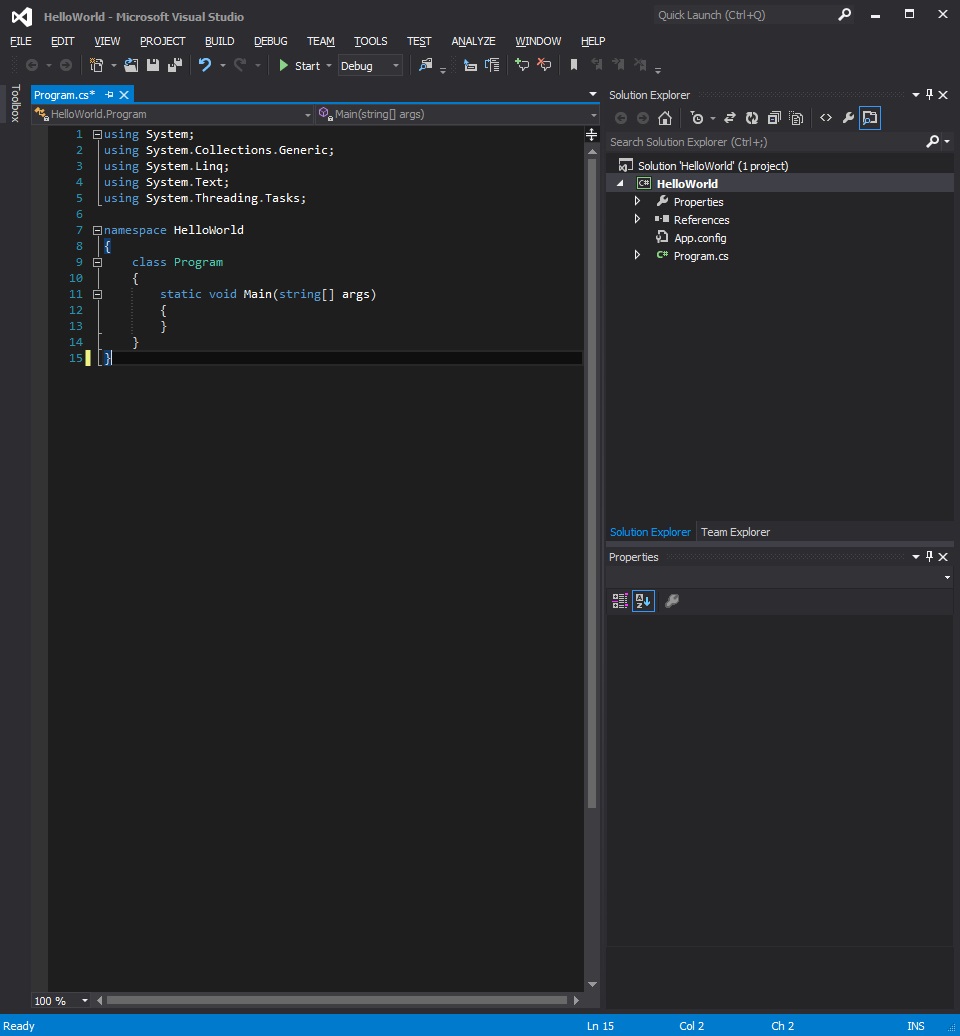Click the Search Solution Explorer input field
Image resolution: width=960 pixels, height=1036 pixels.
(x=765, y=141)
